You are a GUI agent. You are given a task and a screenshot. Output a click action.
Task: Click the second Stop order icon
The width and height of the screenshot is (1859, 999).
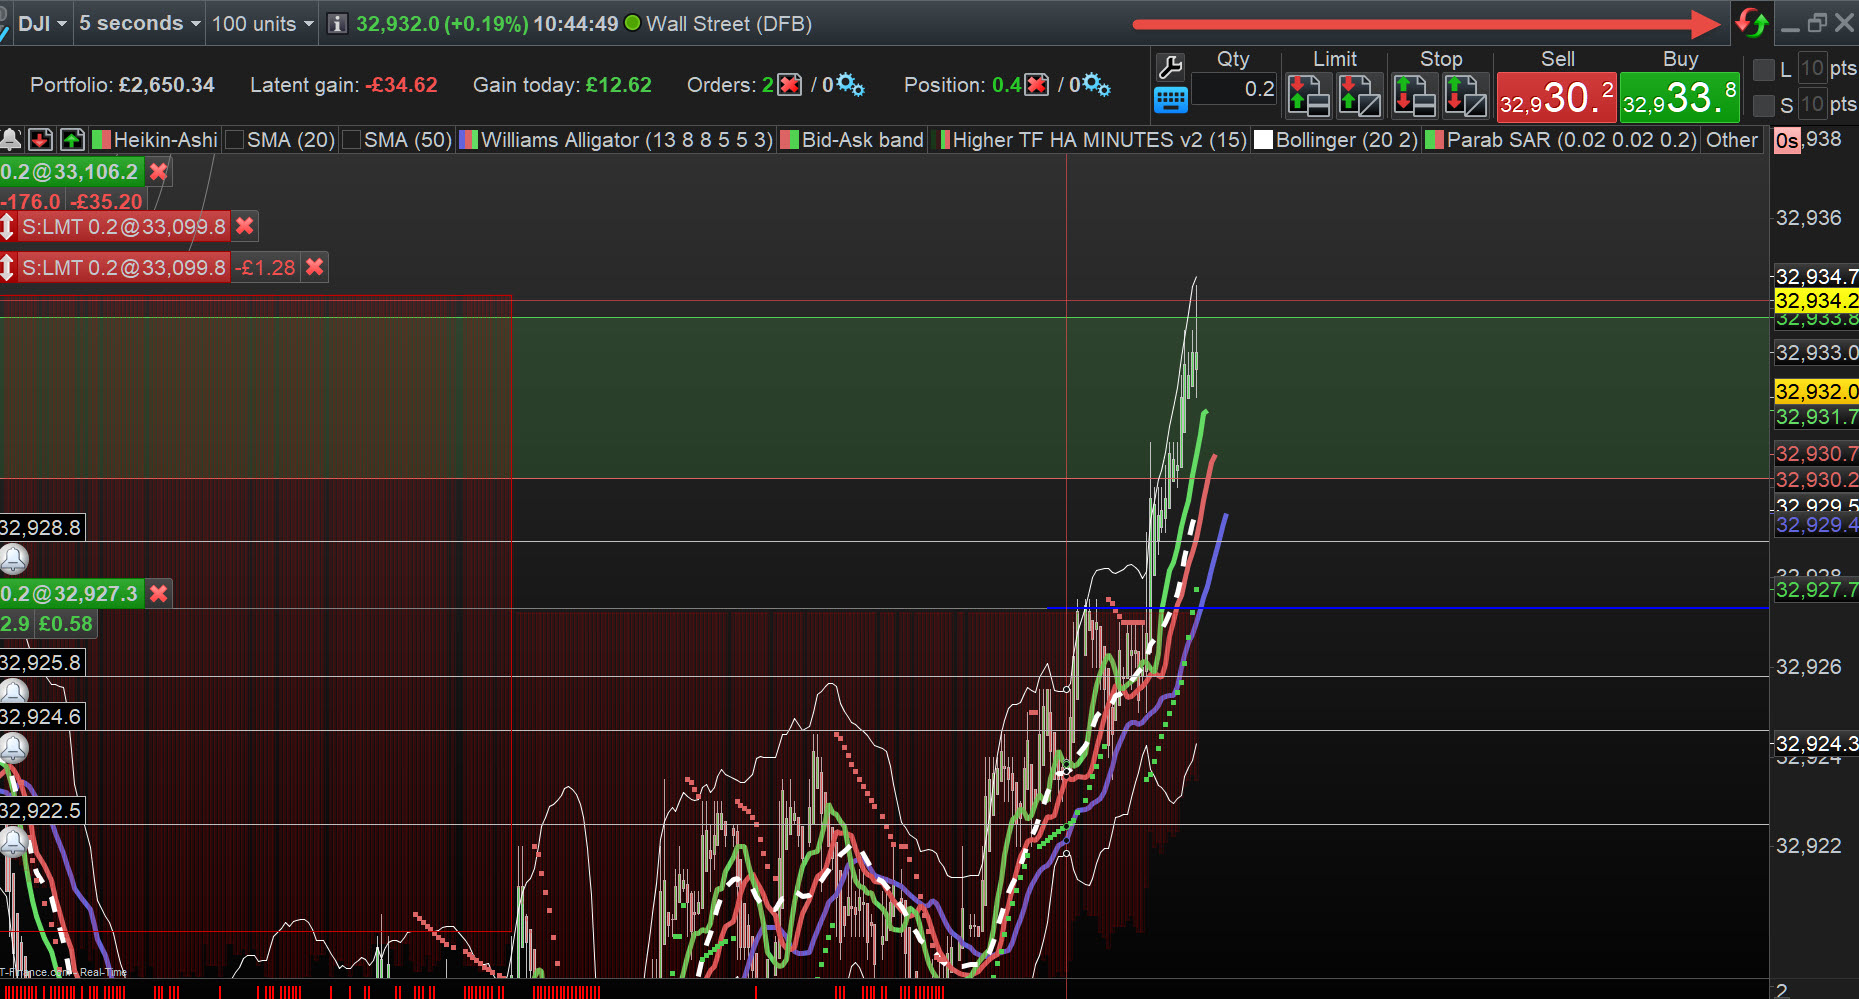coord(1465,97)
